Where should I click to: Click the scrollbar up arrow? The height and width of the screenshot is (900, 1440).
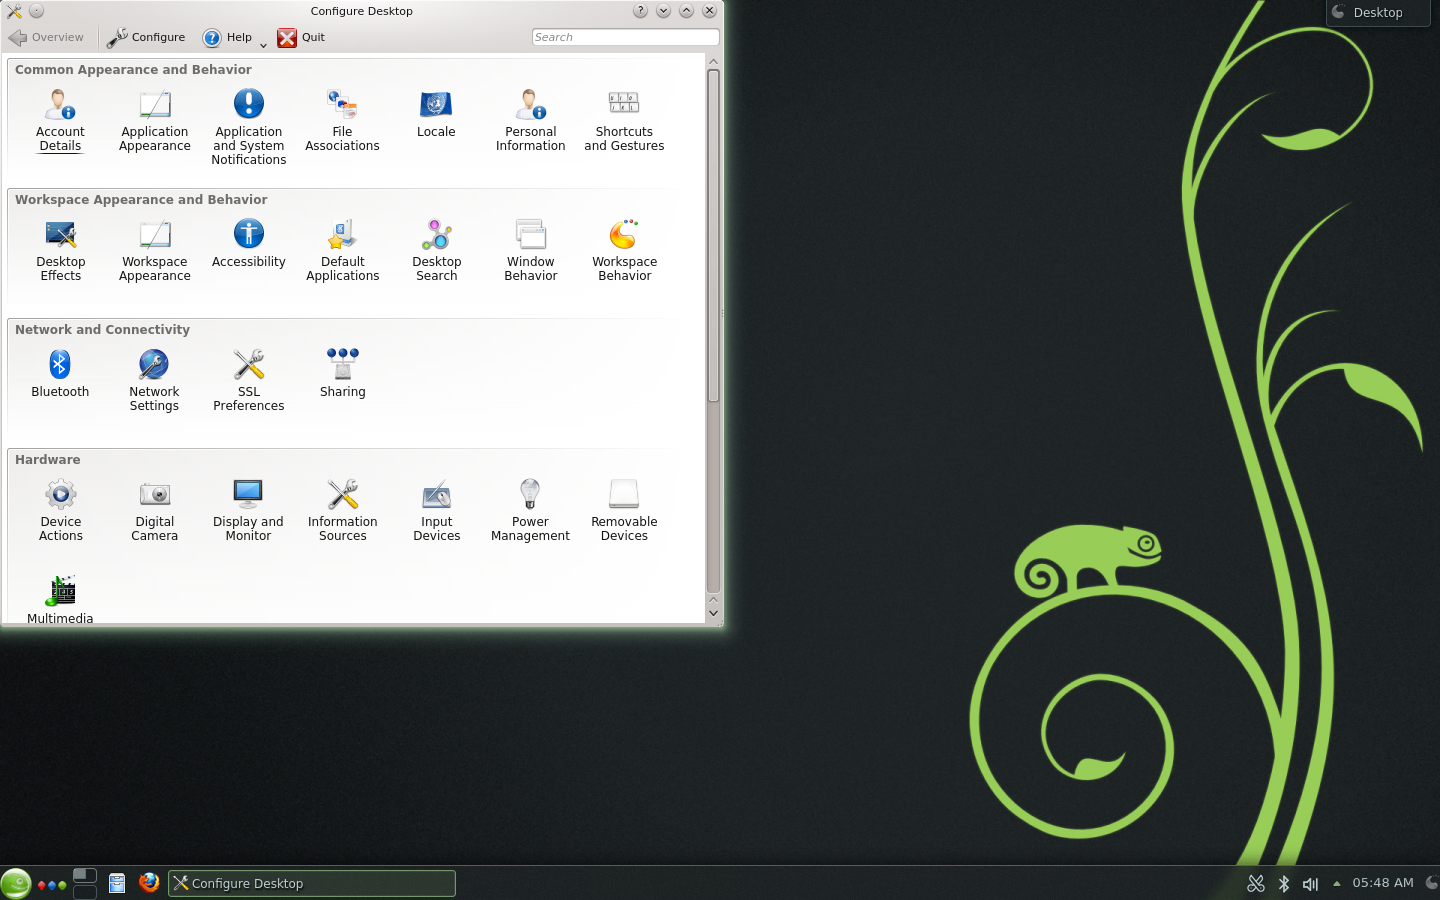(x=713, y=62)
